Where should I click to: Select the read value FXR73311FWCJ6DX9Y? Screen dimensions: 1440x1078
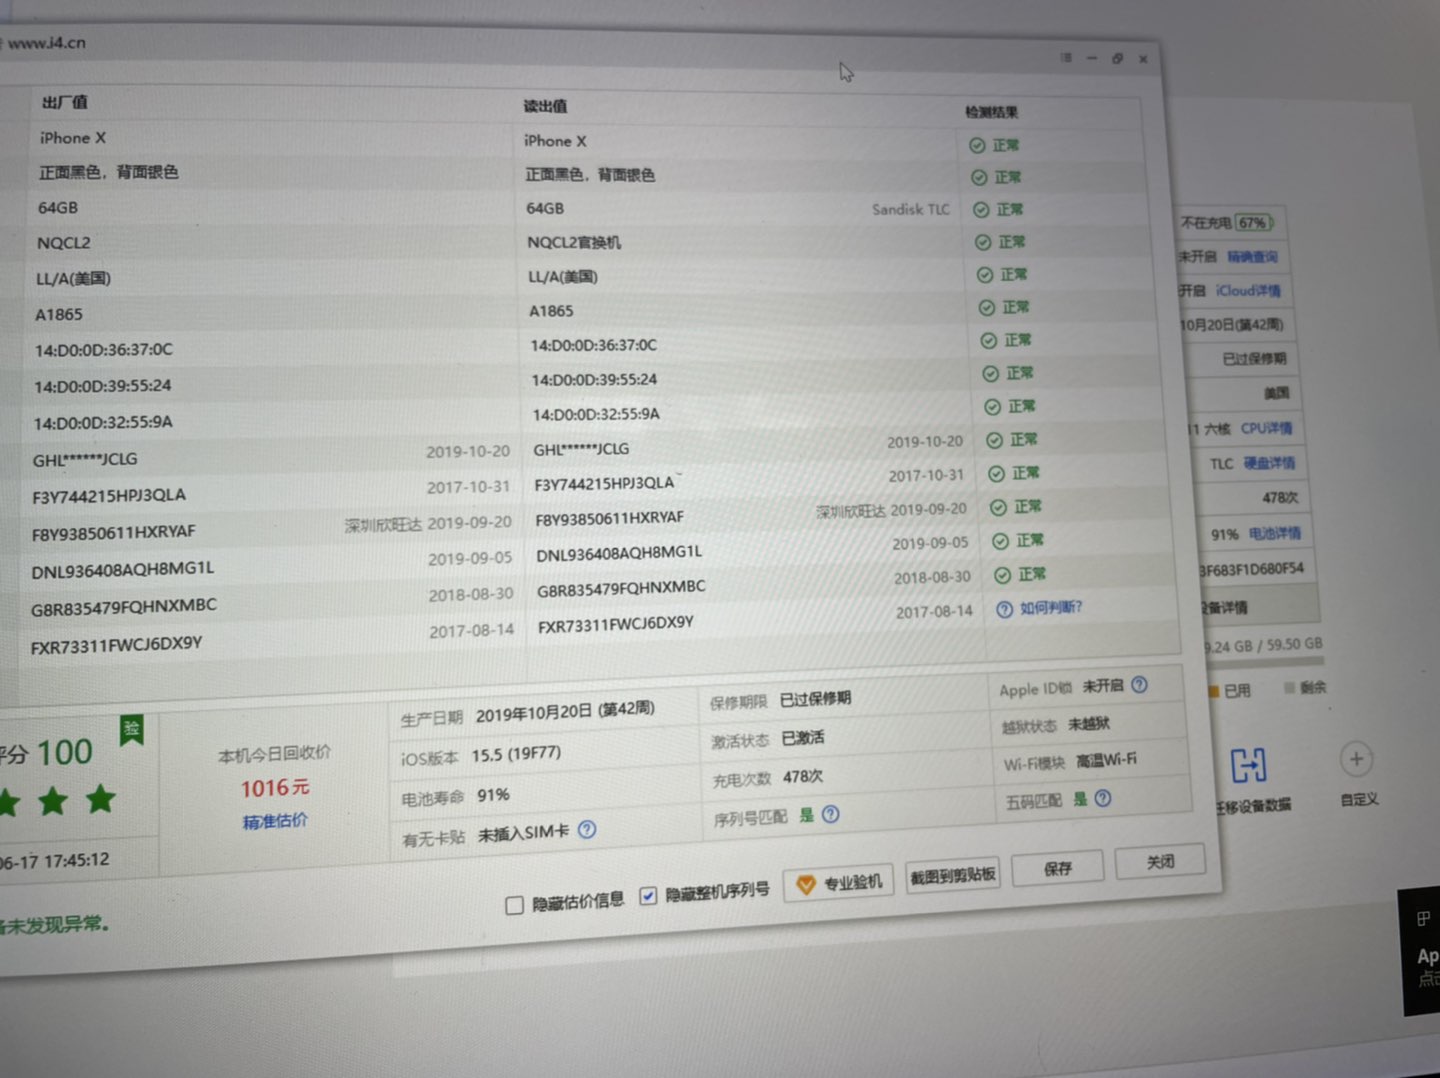pyautogui.click(x=616, y=626)
